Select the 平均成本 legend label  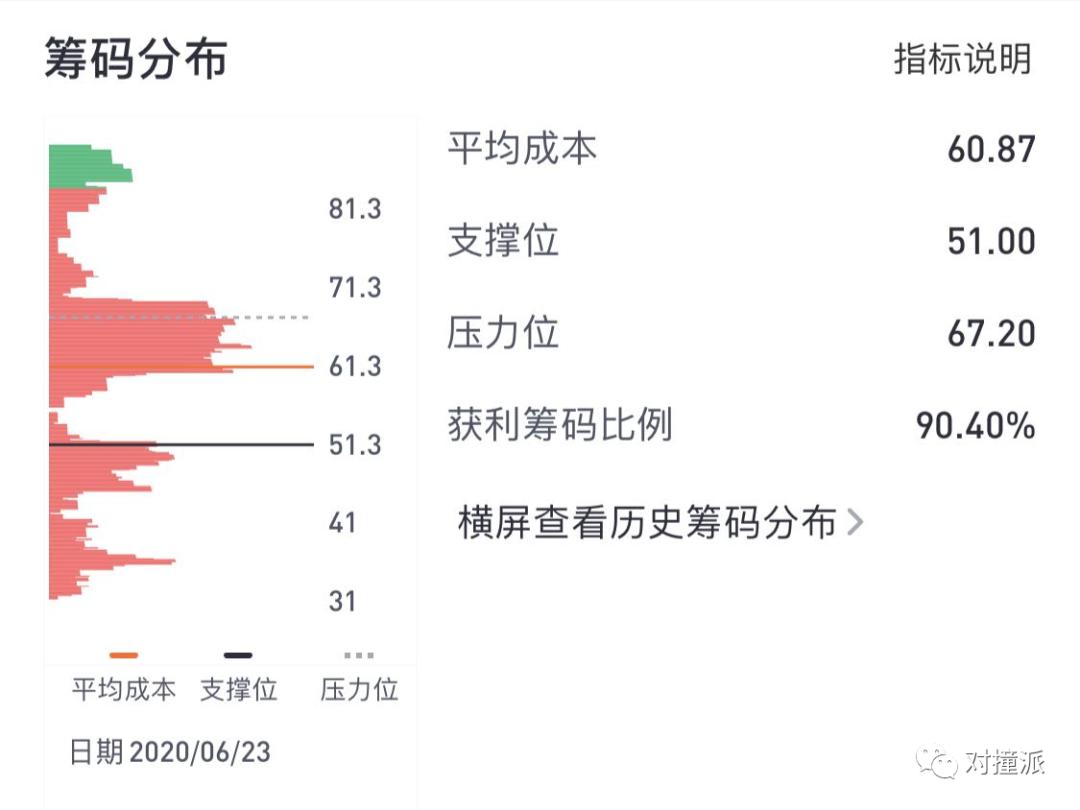point(124,690)
